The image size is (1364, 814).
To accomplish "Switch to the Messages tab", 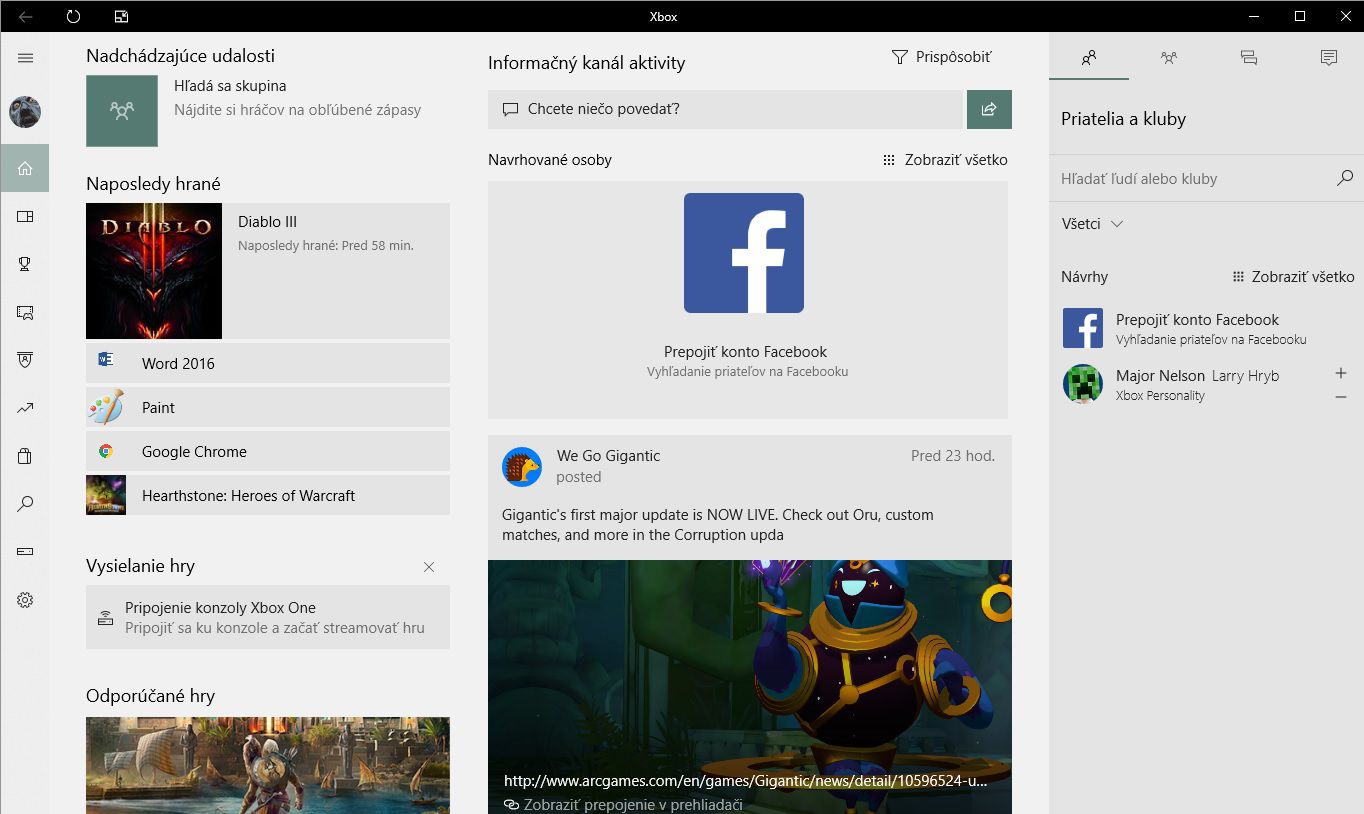I will point(1249,57).
